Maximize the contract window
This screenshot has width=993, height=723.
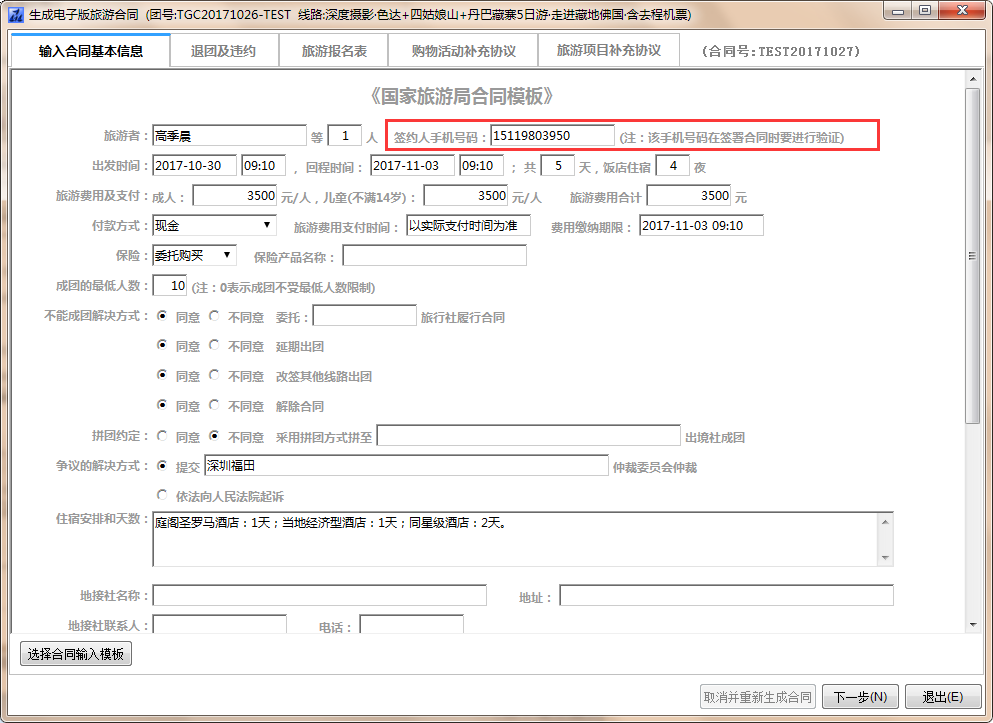tap(925, 11)
